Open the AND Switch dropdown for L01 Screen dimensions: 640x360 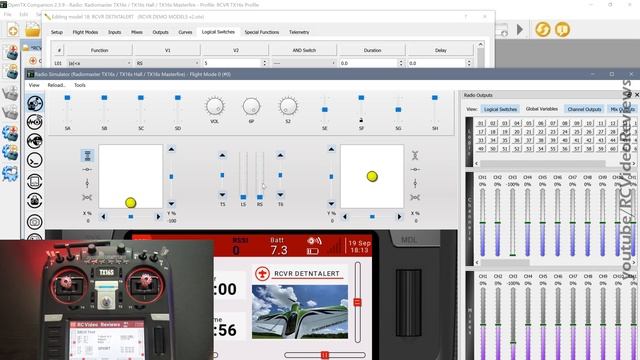304,63
